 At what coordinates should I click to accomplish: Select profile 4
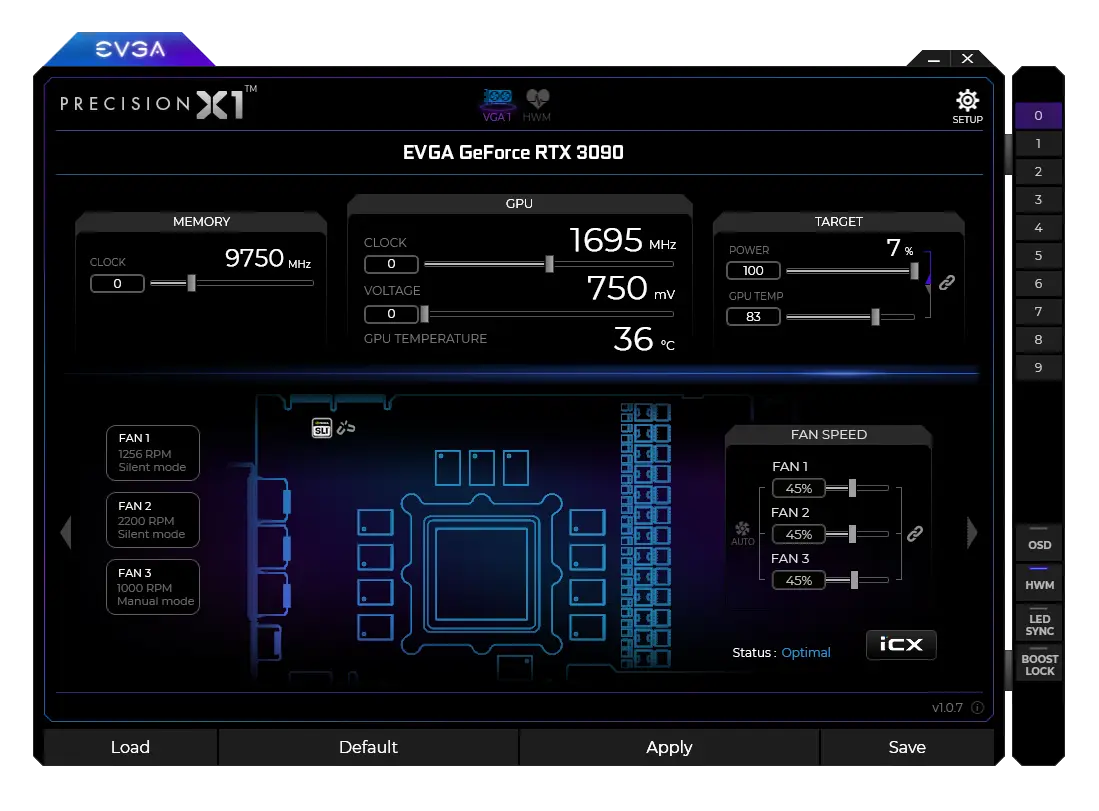coord(1038,228)
